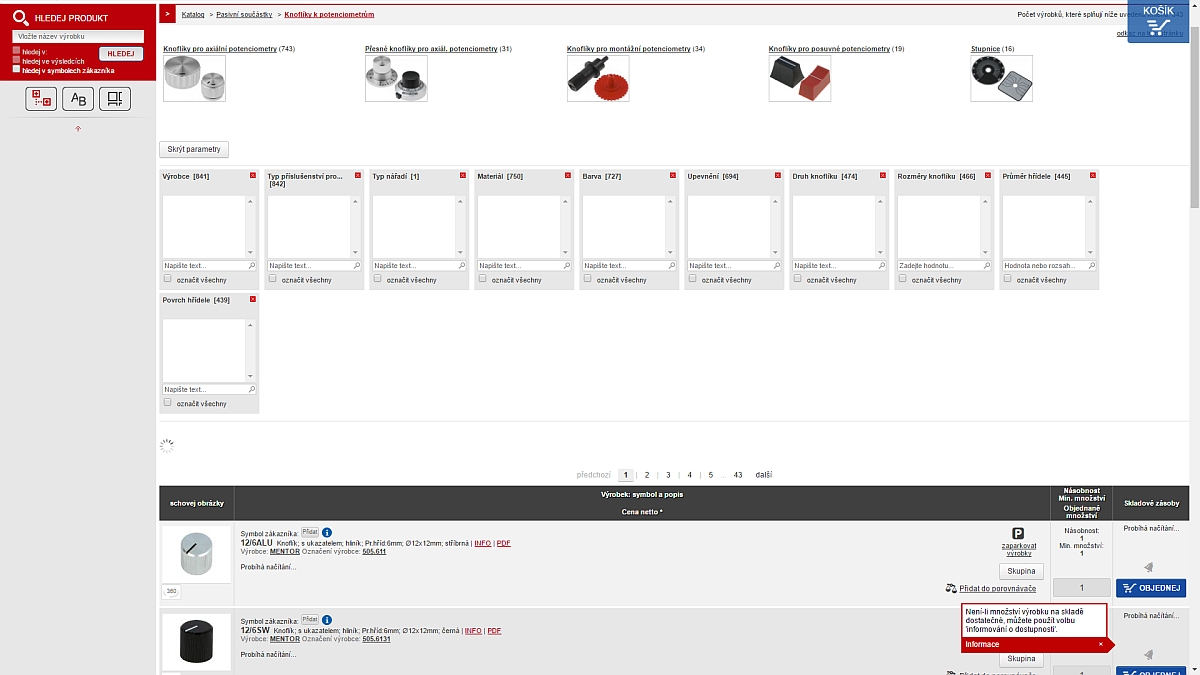Click into the product name search field

pyautogui.click(x=78, y=36)
